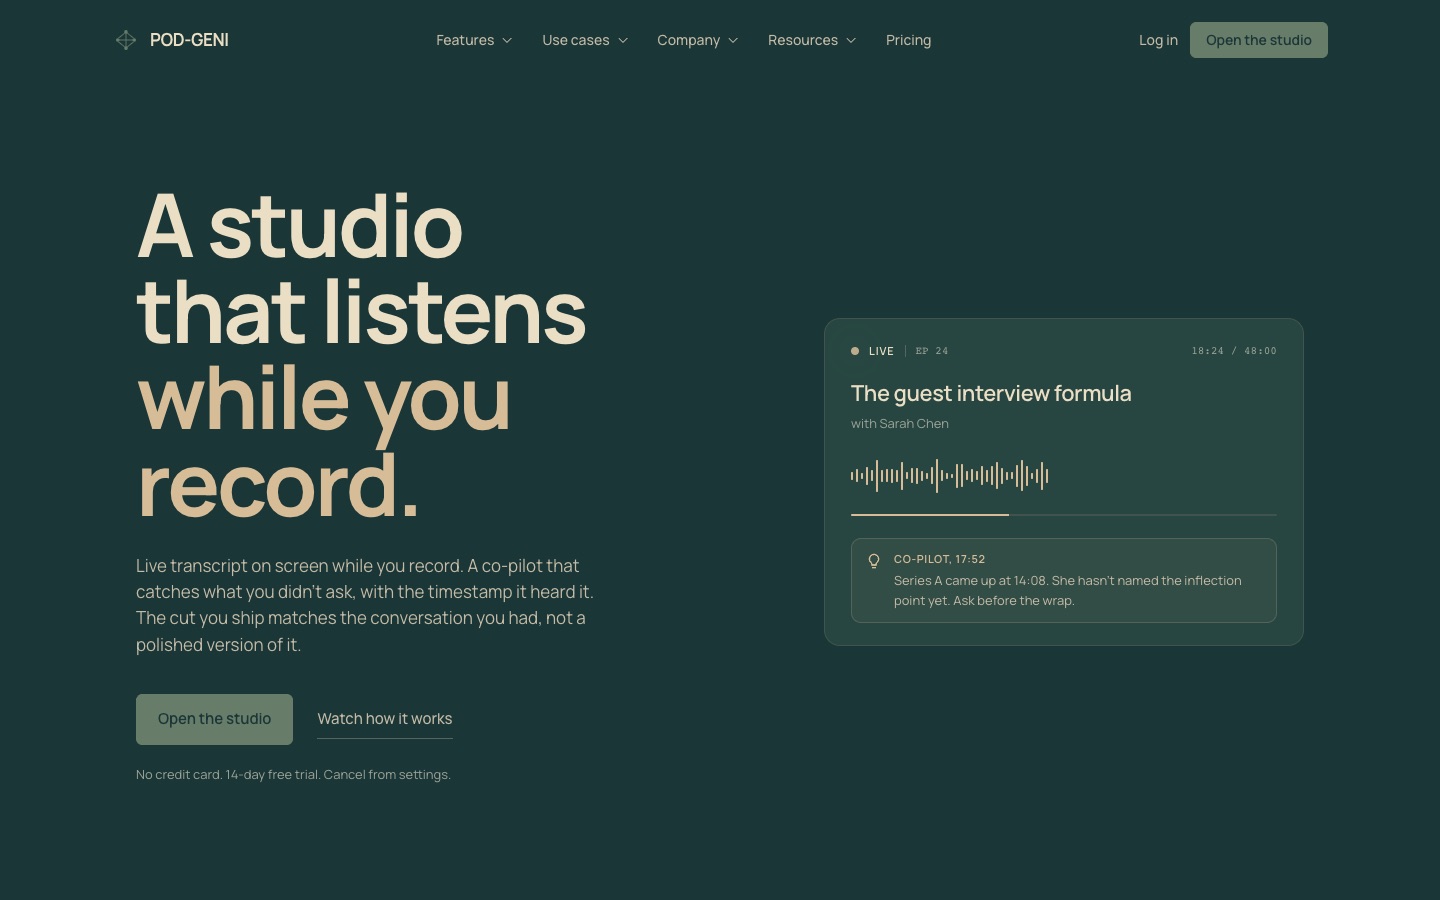Open the Resources dropdown menu
This screenshot has height=900, width=1440.
point(812,40)
